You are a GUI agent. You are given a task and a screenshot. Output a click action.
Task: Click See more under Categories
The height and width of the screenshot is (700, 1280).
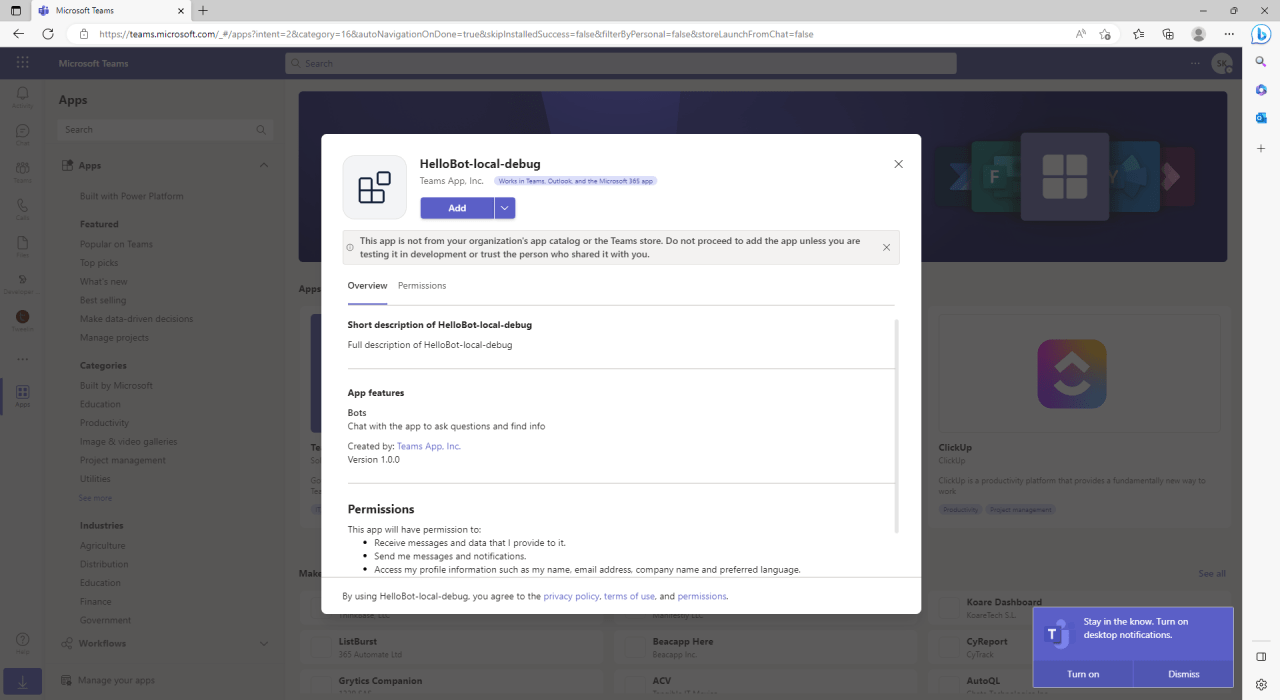(95, 497)
